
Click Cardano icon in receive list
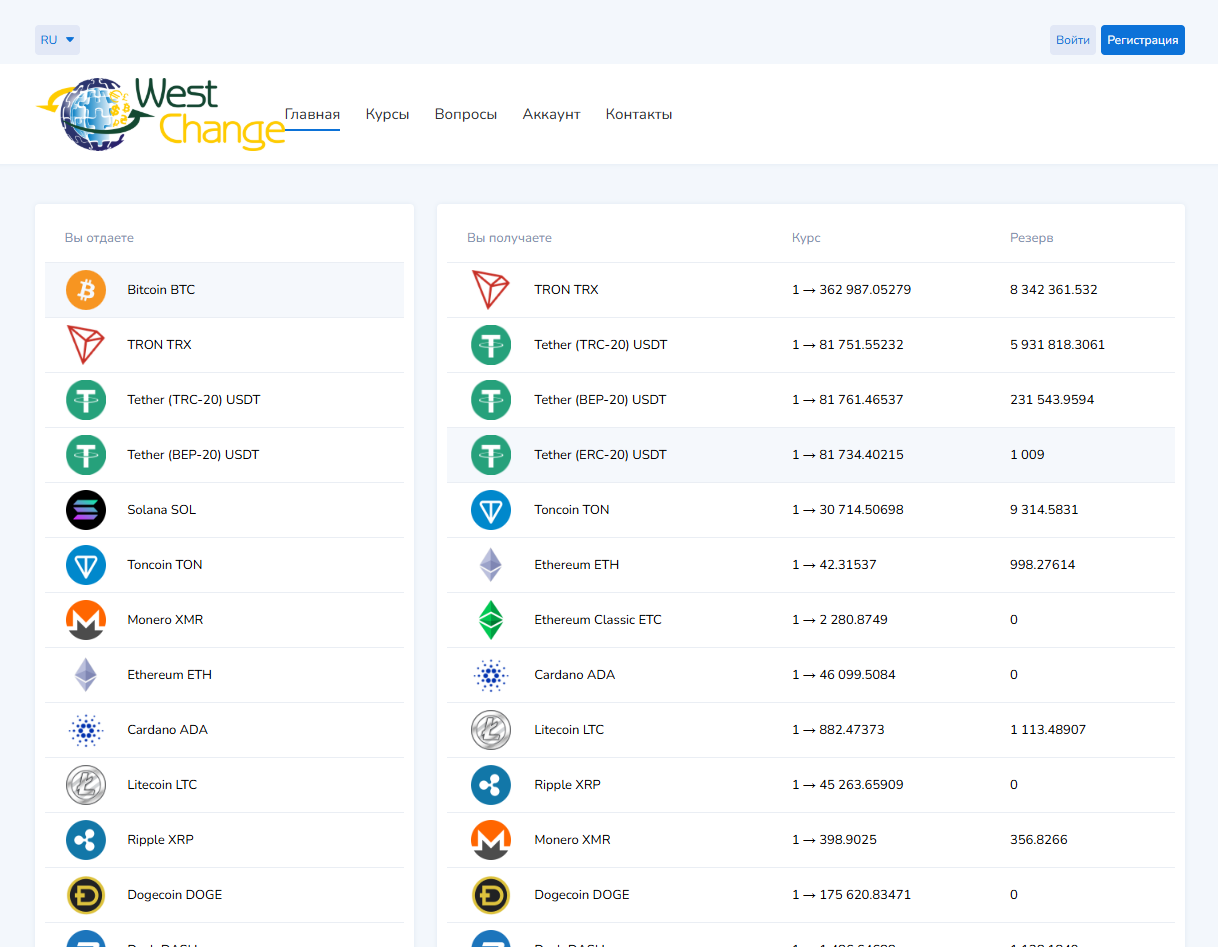(x=491, y=675)
